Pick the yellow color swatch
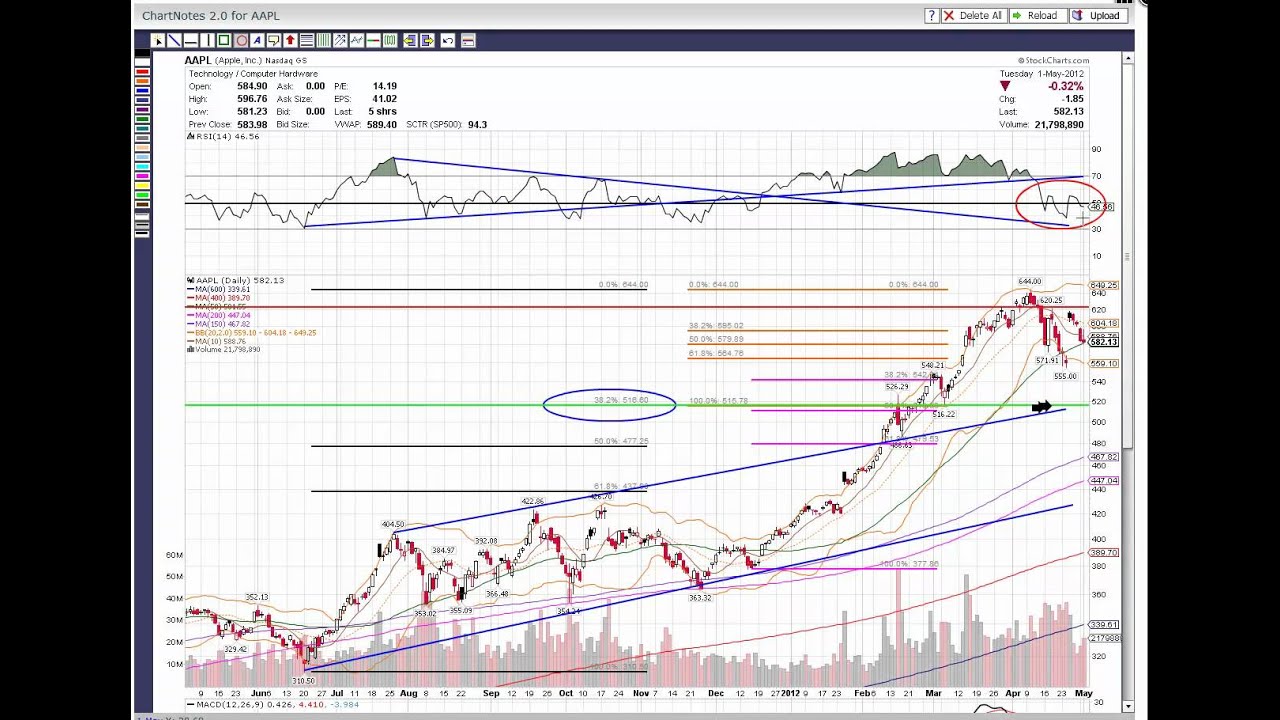The width and height of the screenshot is (1280, 720). [142, 185]
